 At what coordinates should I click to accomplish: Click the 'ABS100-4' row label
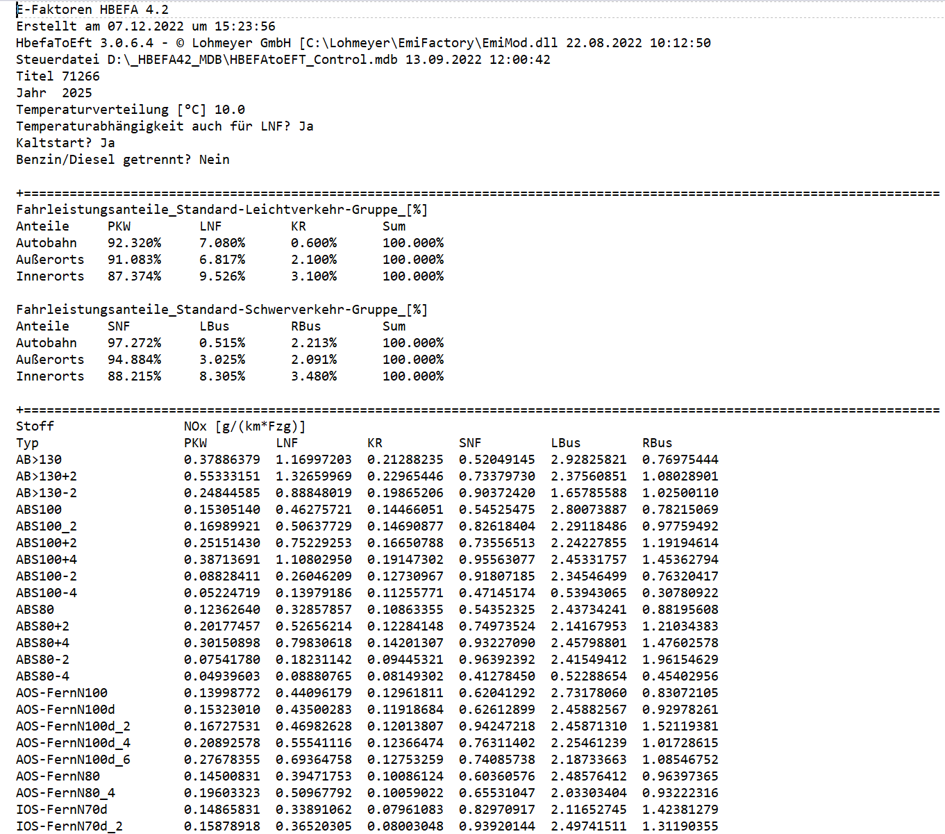[46, 593]
